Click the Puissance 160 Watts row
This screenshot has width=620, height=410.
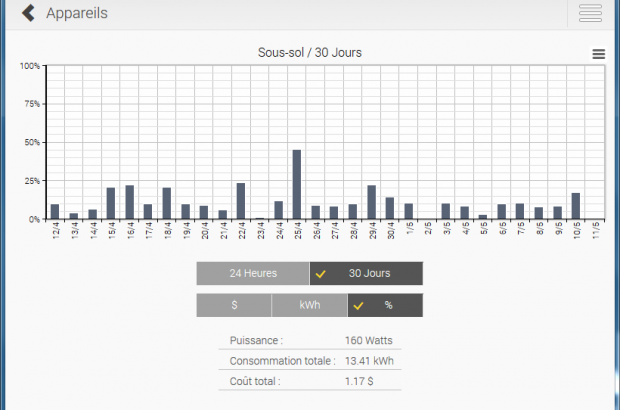[310, 340]
